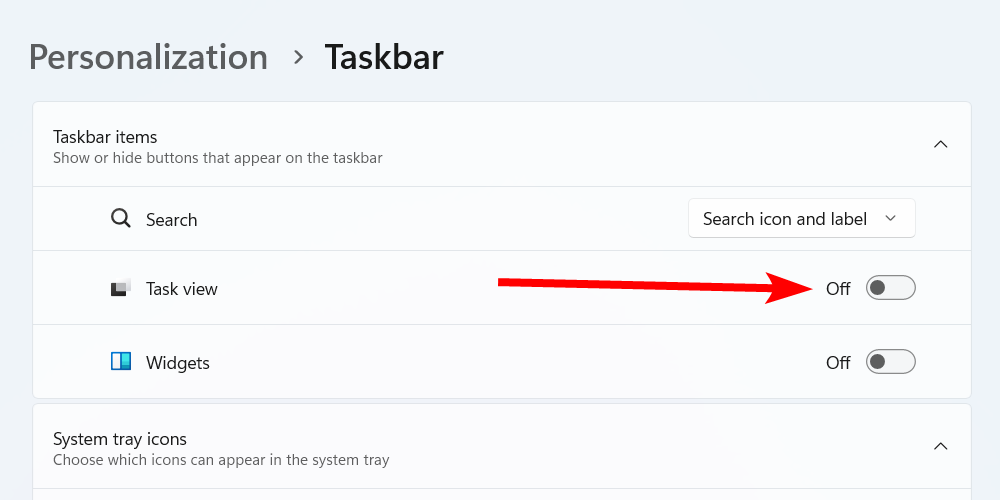Collapse System tray icons using its chevron

click(940, 446)
